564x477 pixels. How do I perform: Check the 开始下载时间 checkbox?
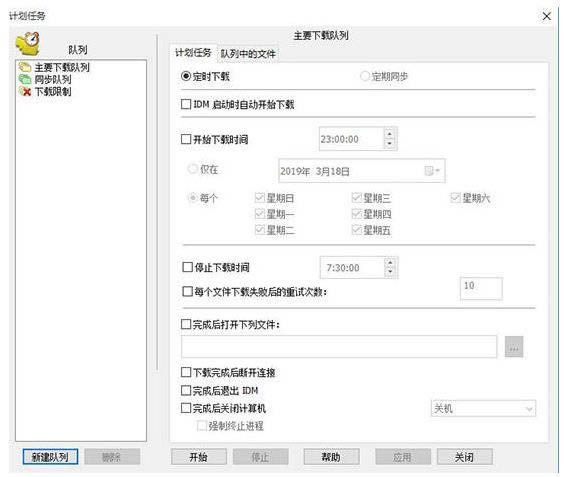pos(186,139)
